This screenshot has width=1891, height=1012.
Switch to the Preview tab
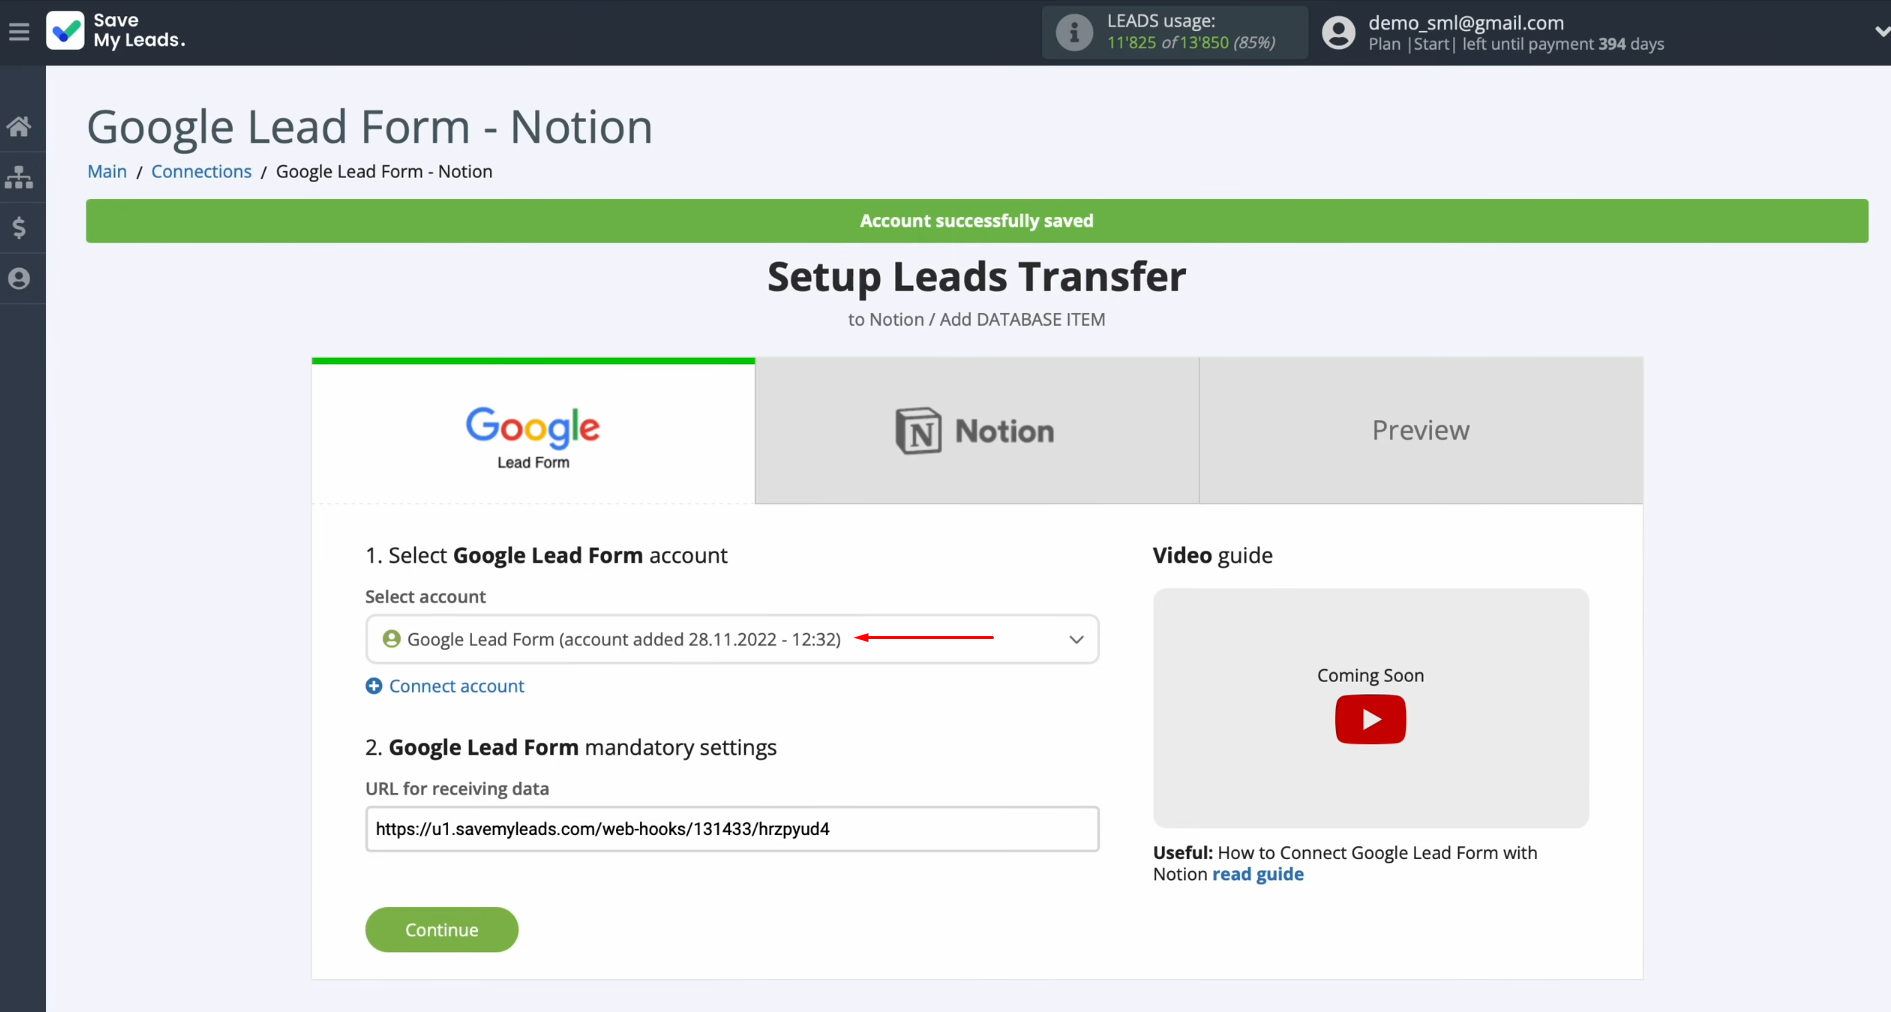pos(1421,431)
